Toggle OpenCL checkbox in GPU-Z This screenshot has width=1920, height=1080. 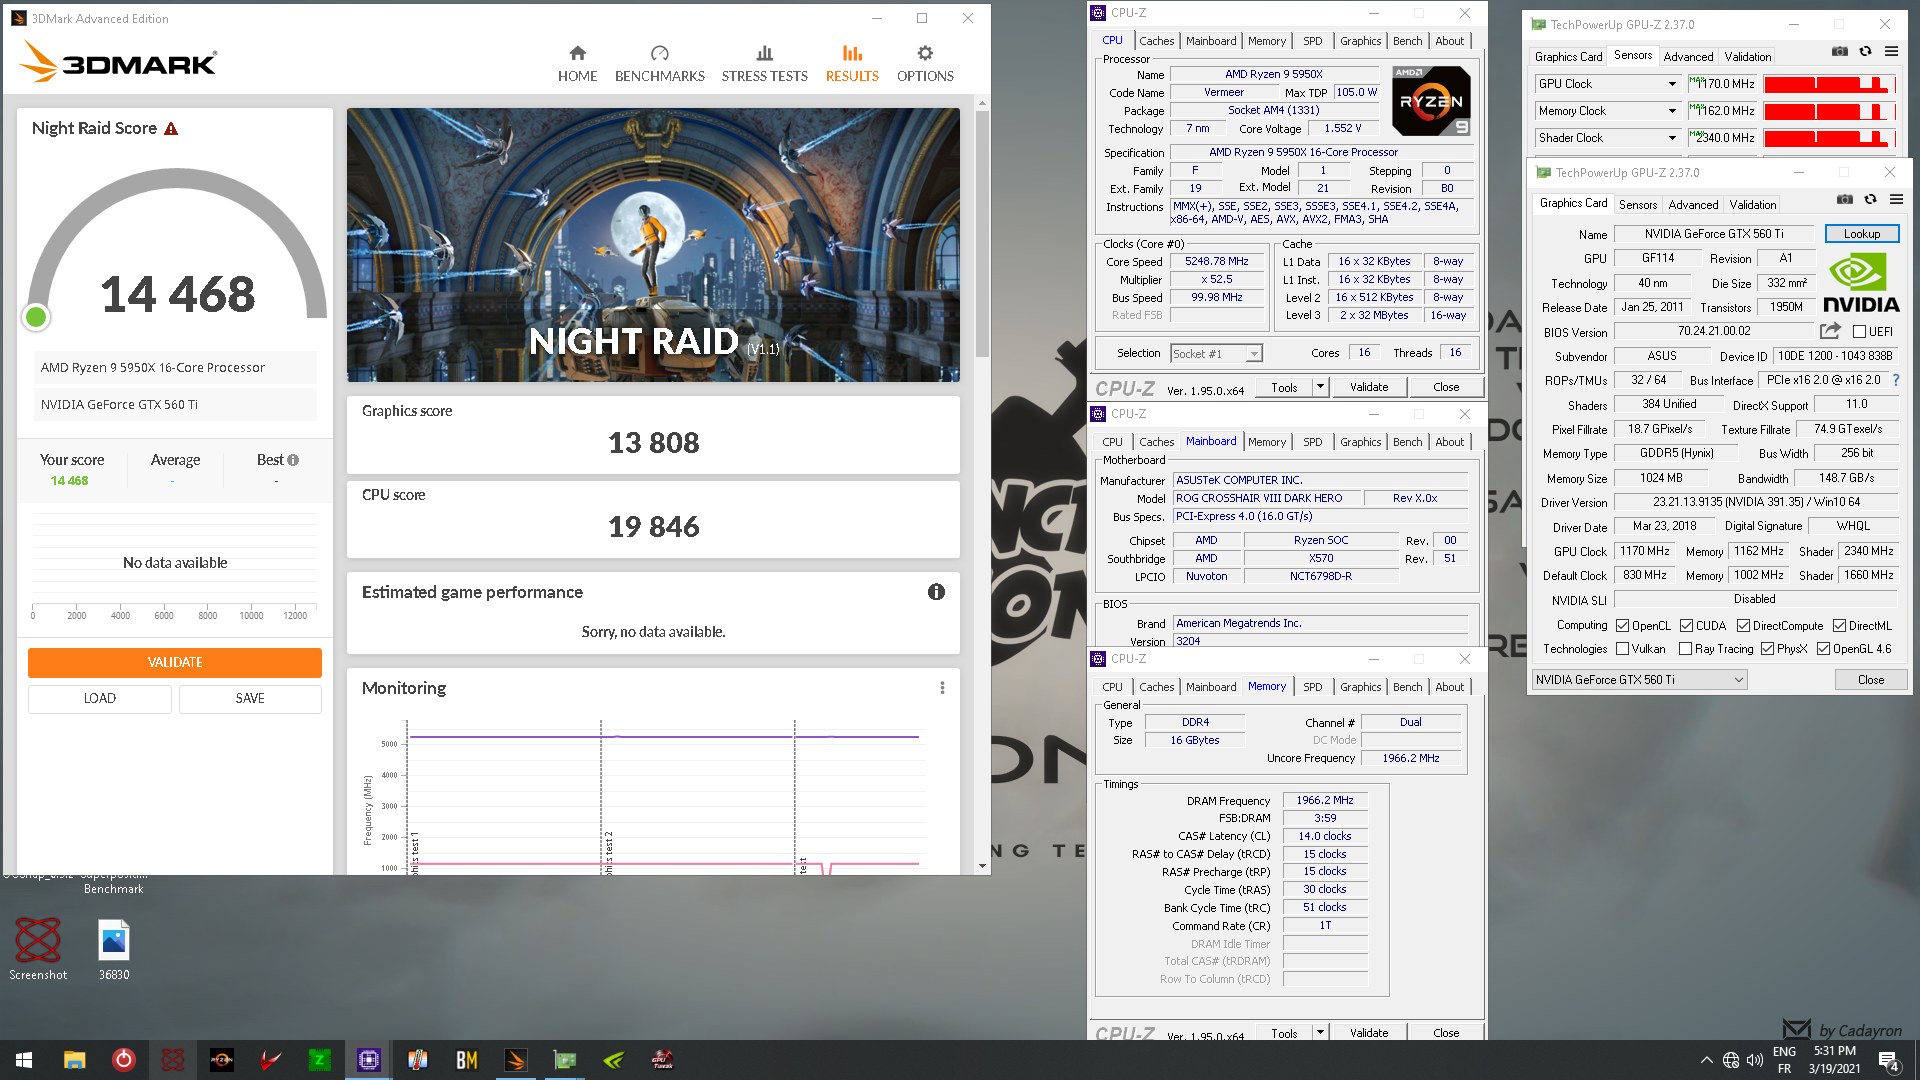[x=1622, y=626]
